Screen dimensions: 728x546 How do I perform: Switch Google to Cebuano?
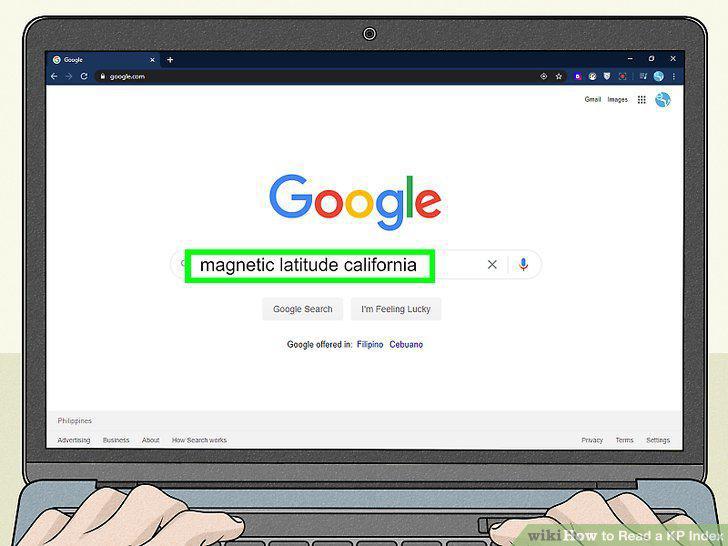406,344
